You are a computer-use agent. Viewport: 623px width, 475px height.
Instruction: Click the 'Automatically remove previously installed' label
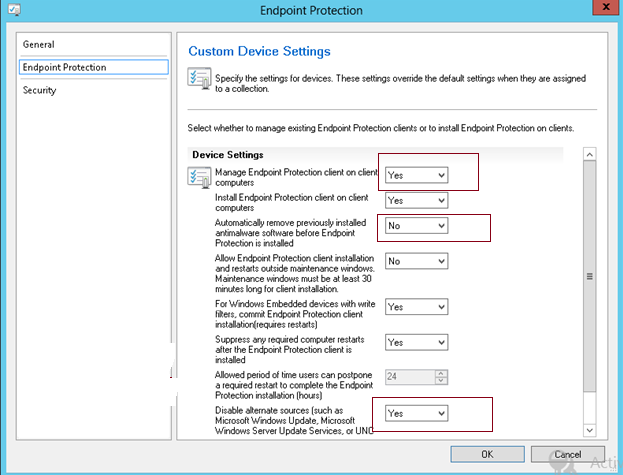[x=290, y=233]
